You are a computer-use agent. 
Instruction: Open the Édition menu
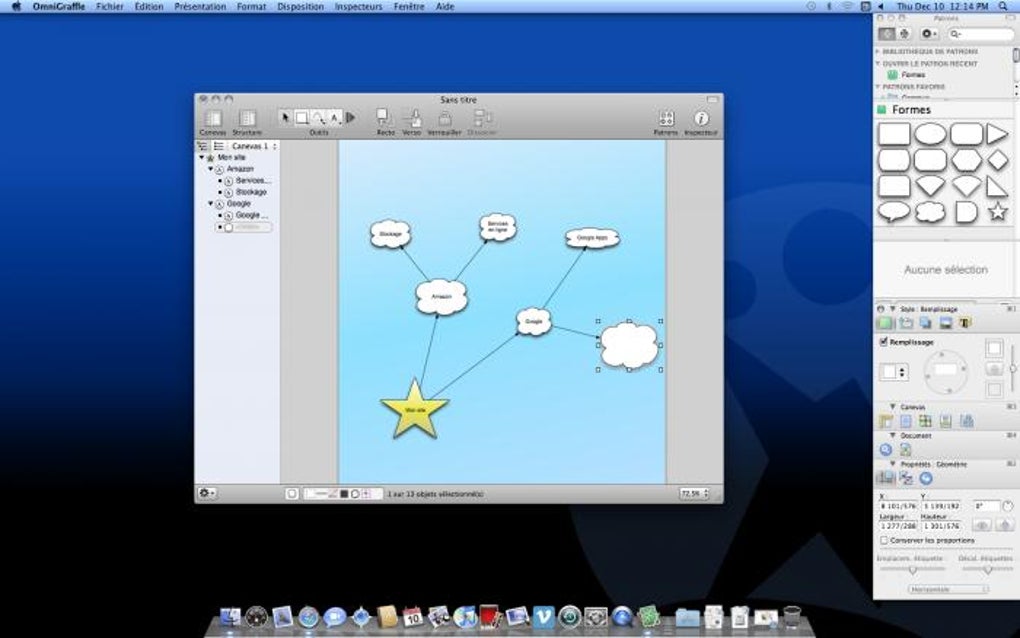tap(149, 7)
